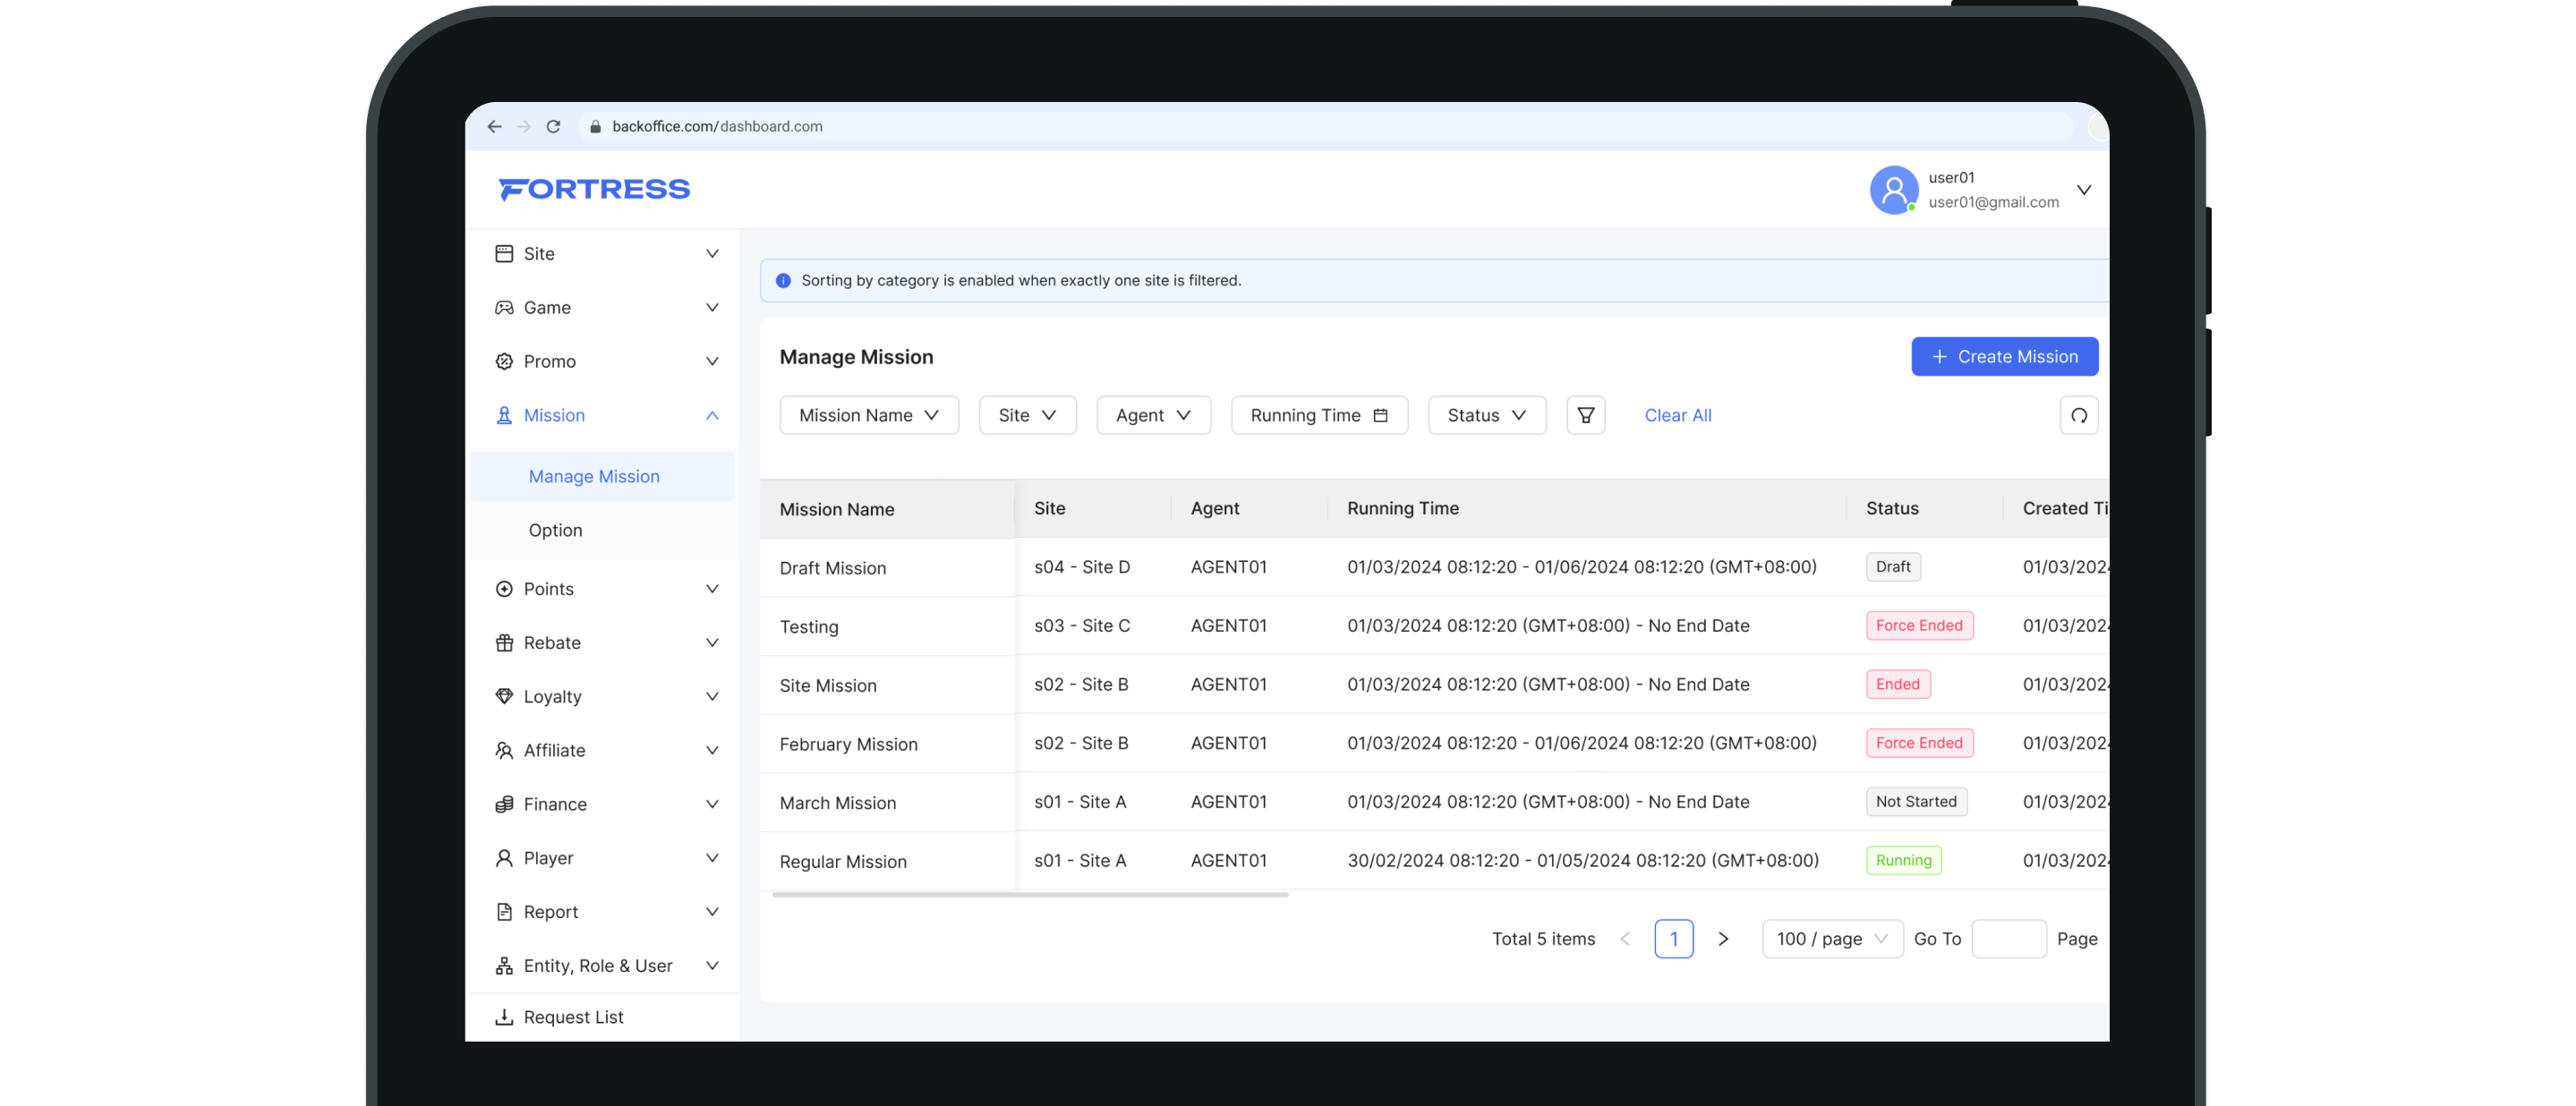Go to next page arrow
This screenshot has width=2576, height=1106.
click(x=1722, y=939)
